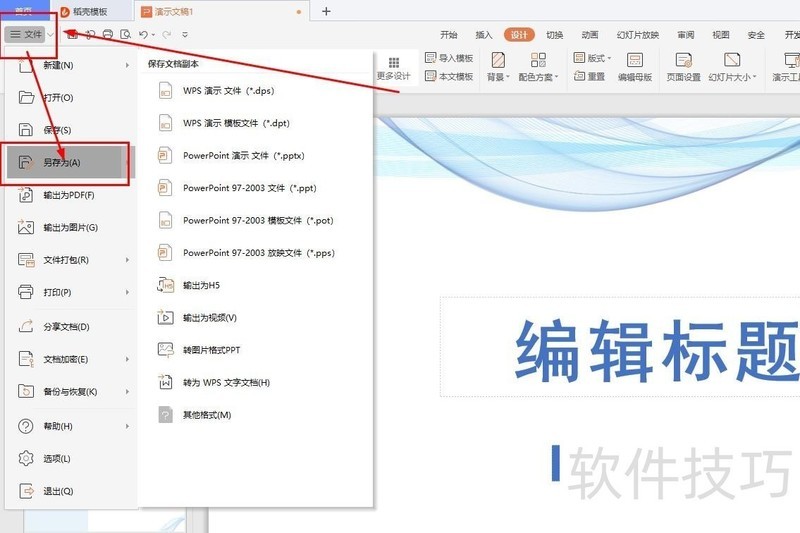Open 备份与恢复(K) submenu
This screenshot has height=533, width=800.
pyautogui.click(x=71, y=392)
